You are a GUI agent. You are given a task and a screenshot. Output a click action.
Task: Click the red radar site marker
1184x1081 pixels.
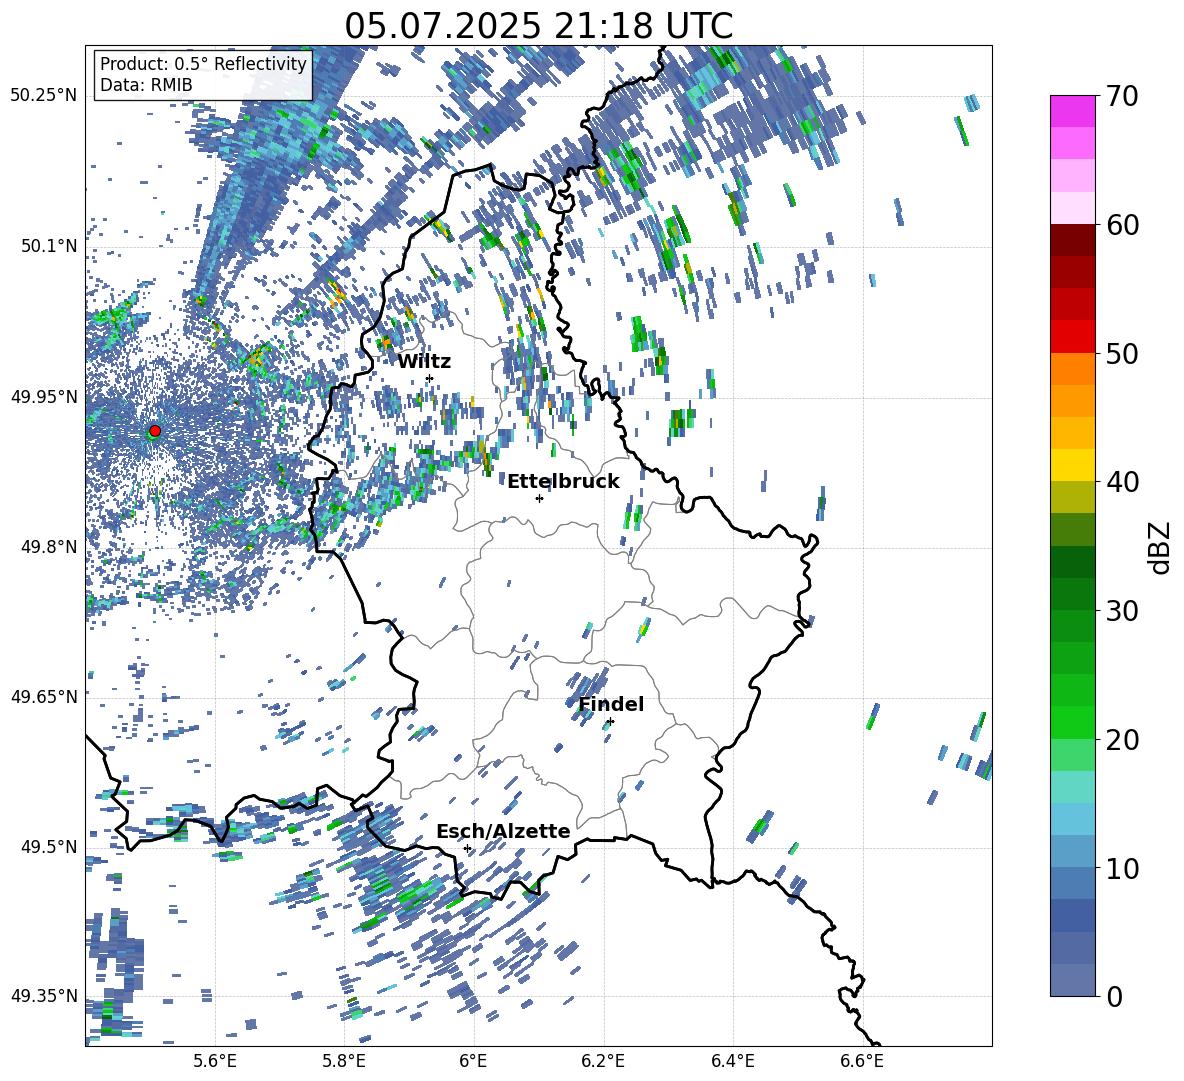(x=155, y=431)
